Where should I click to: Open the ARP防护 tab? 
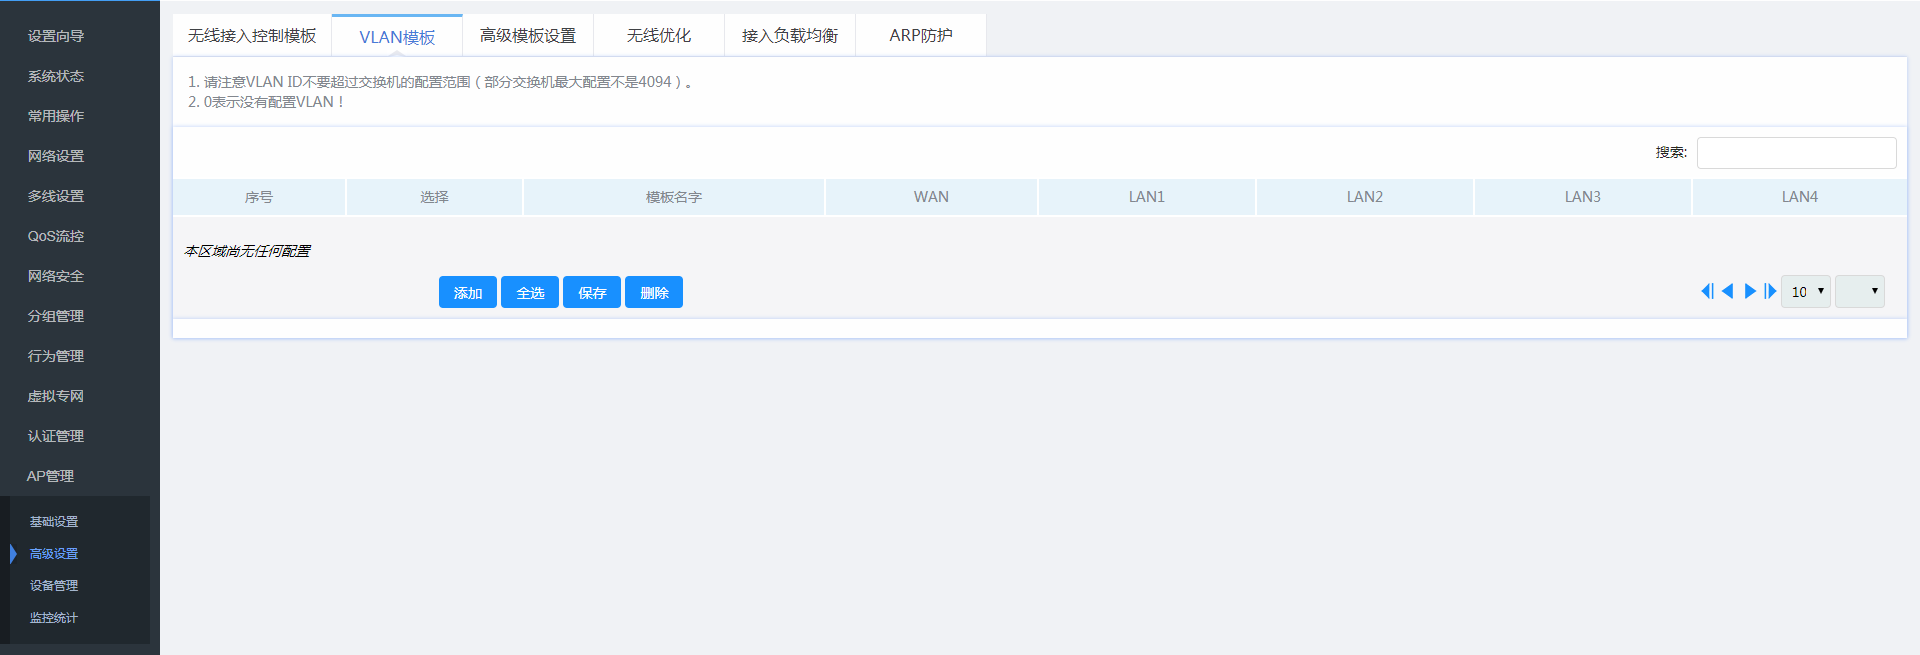[921, 36]
